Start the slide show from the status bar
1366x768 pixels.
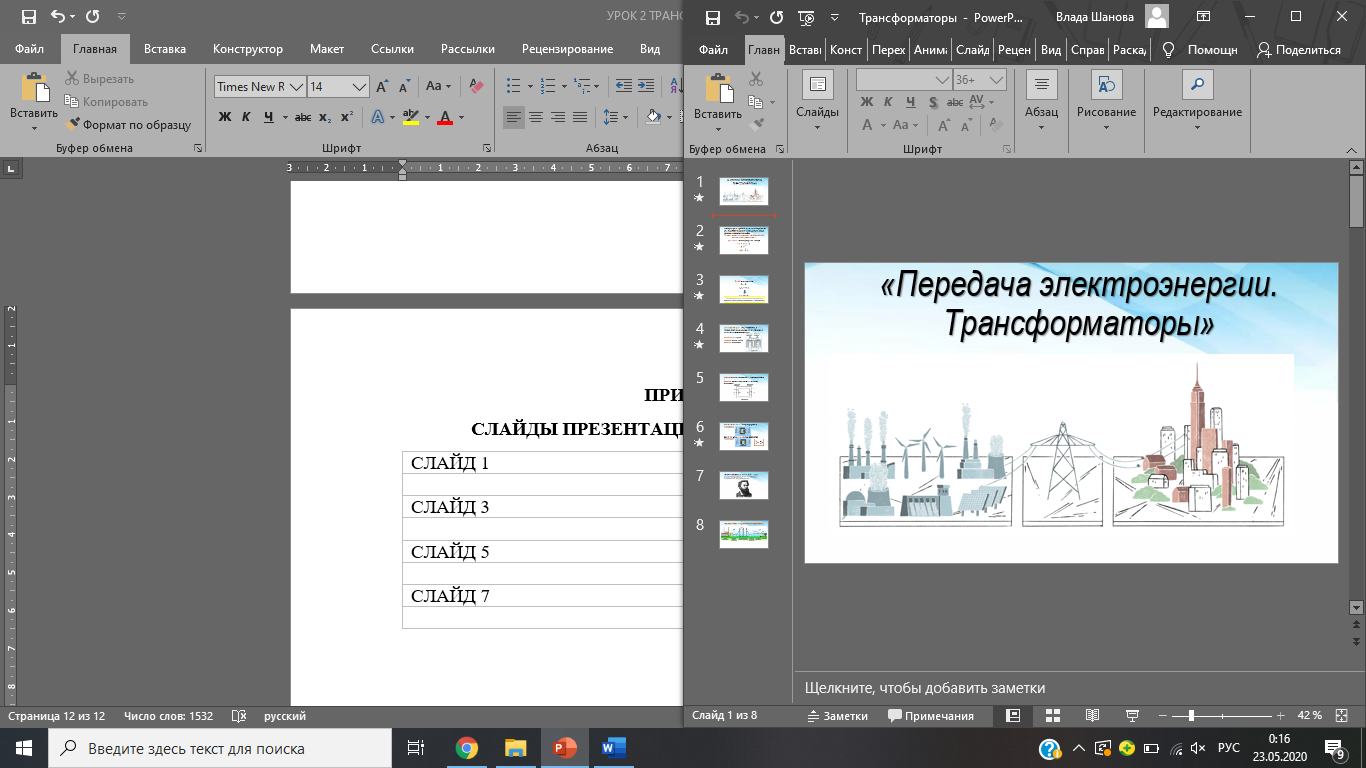click(1132, 716)
